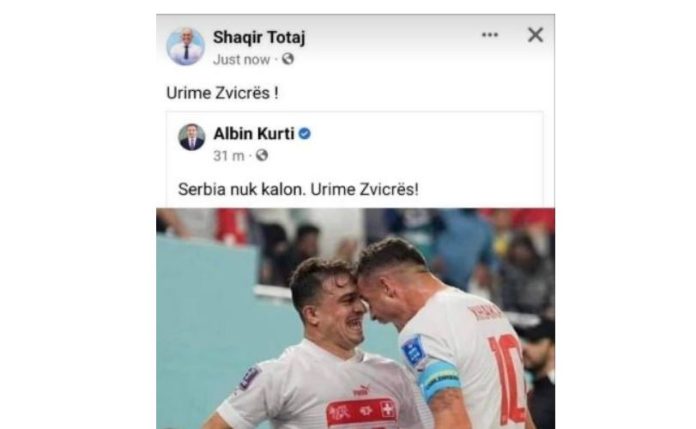Click the blue captain armband in the photo
Screen dimensions: 696x429
pos(439,378)
